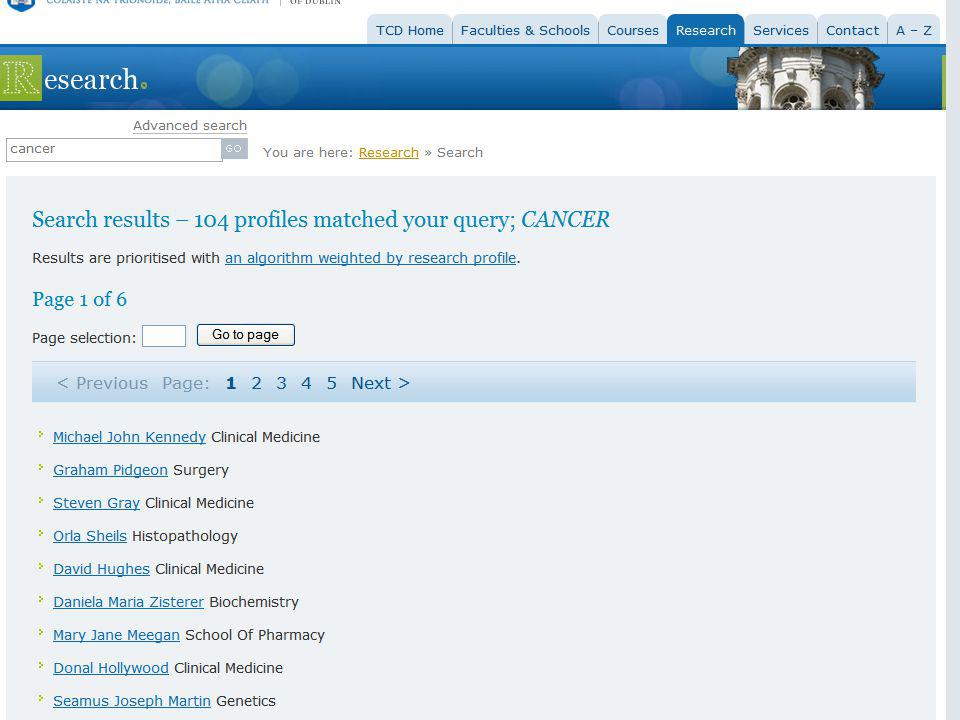
Task: Click the bullet arrow beside Daniela Maria Zisterer
Action: click(40, 599)
